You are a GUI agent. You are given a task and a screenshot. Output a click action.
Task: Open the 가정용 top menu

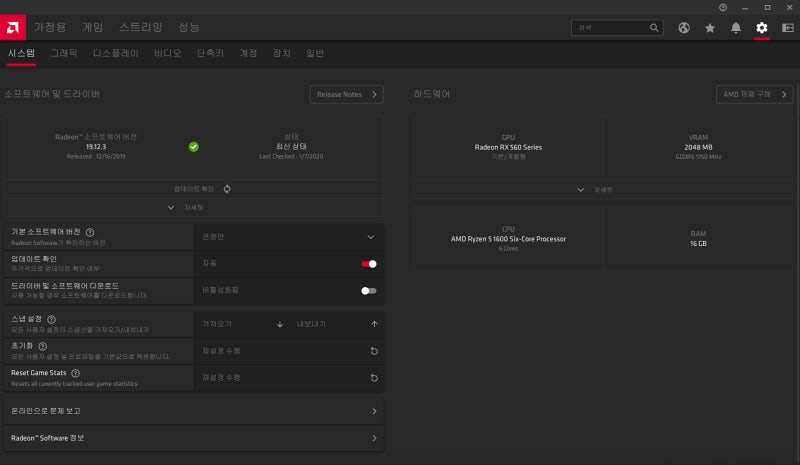coord(50,27)
